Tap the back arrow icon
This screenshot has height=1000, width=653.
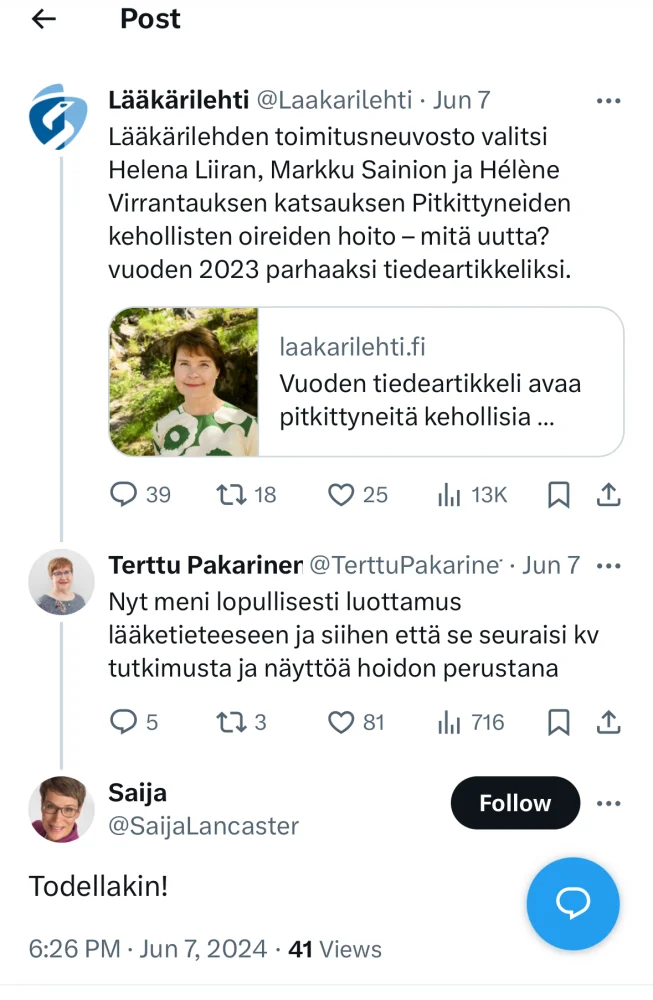point(44,19)
